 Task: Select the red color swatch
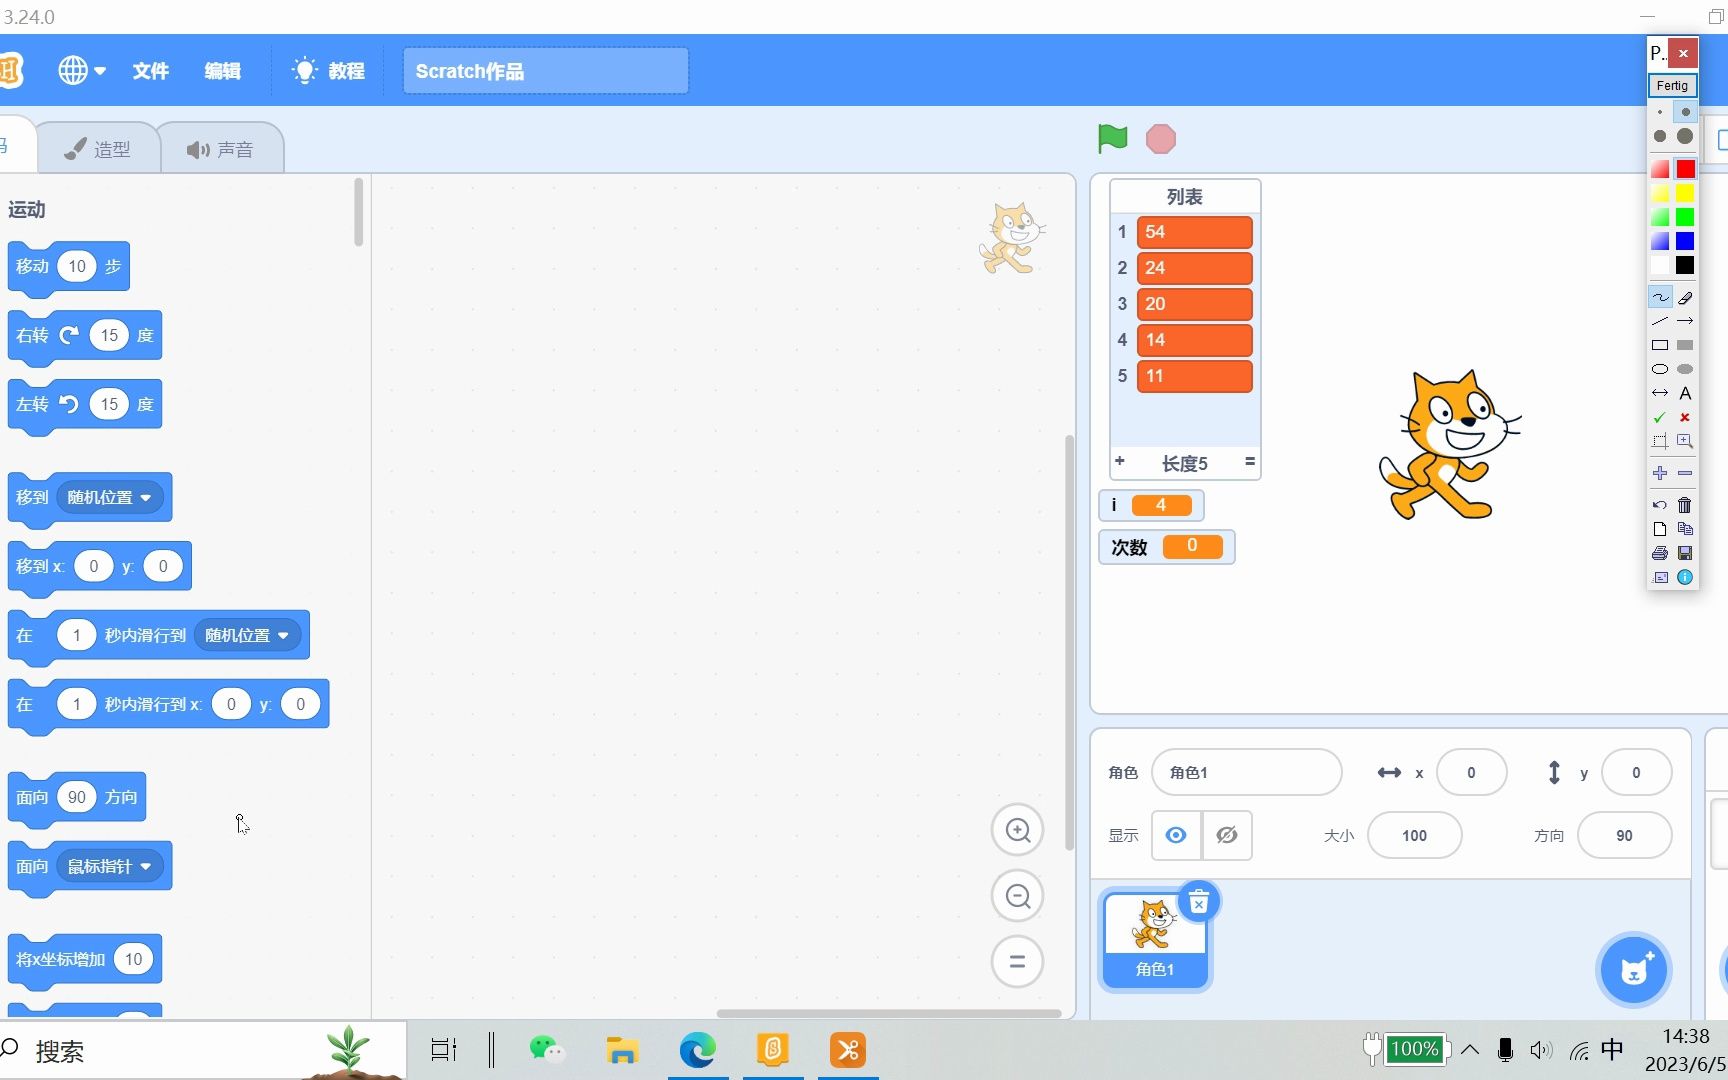pyautogui.click(x=1686, y=169)
